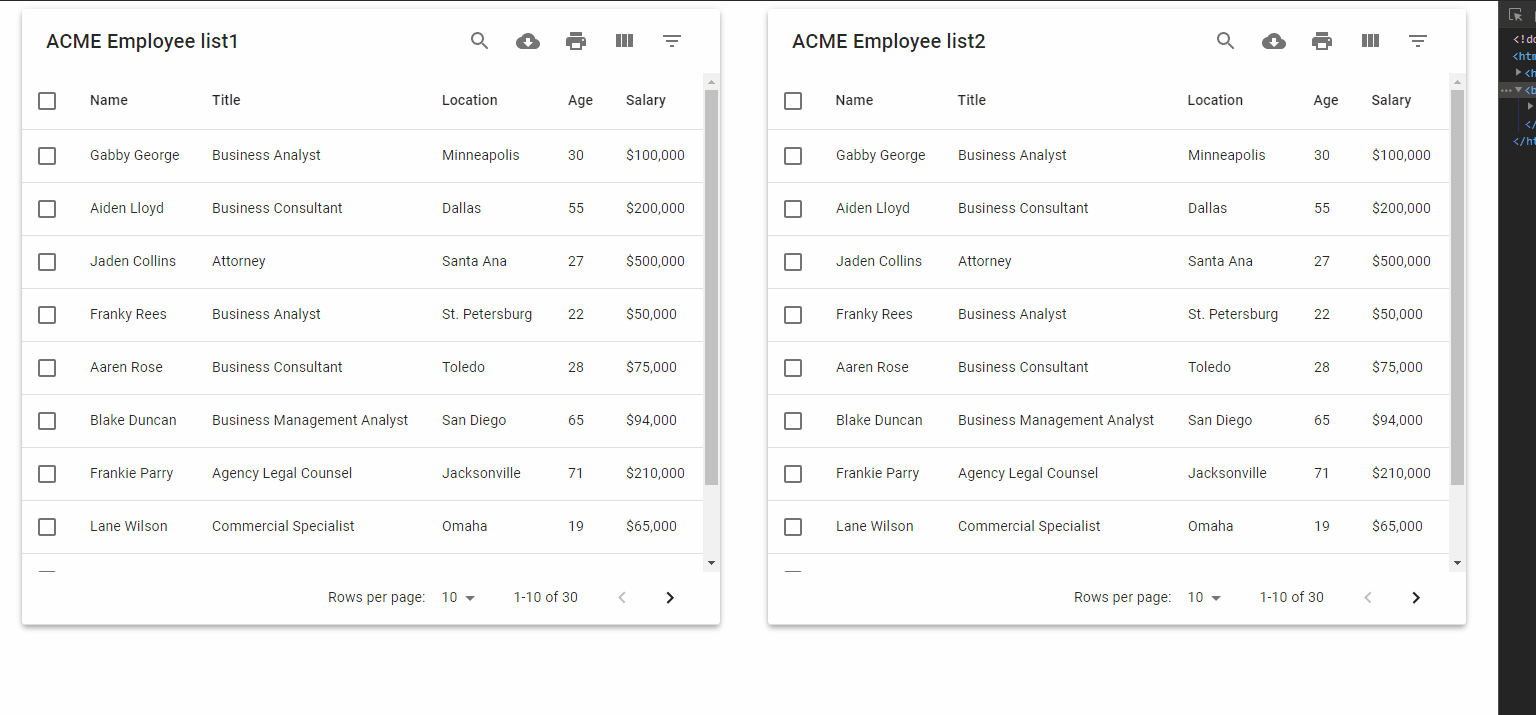Click the cloud download icon on list2
The width and height of the screenshot is (1536, 715).
(x=1274, y=41)
